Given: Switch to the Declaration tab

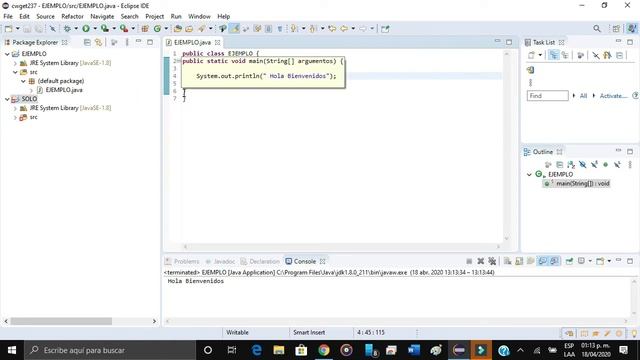Looking at the screenshot, I should tap(260, 261).
